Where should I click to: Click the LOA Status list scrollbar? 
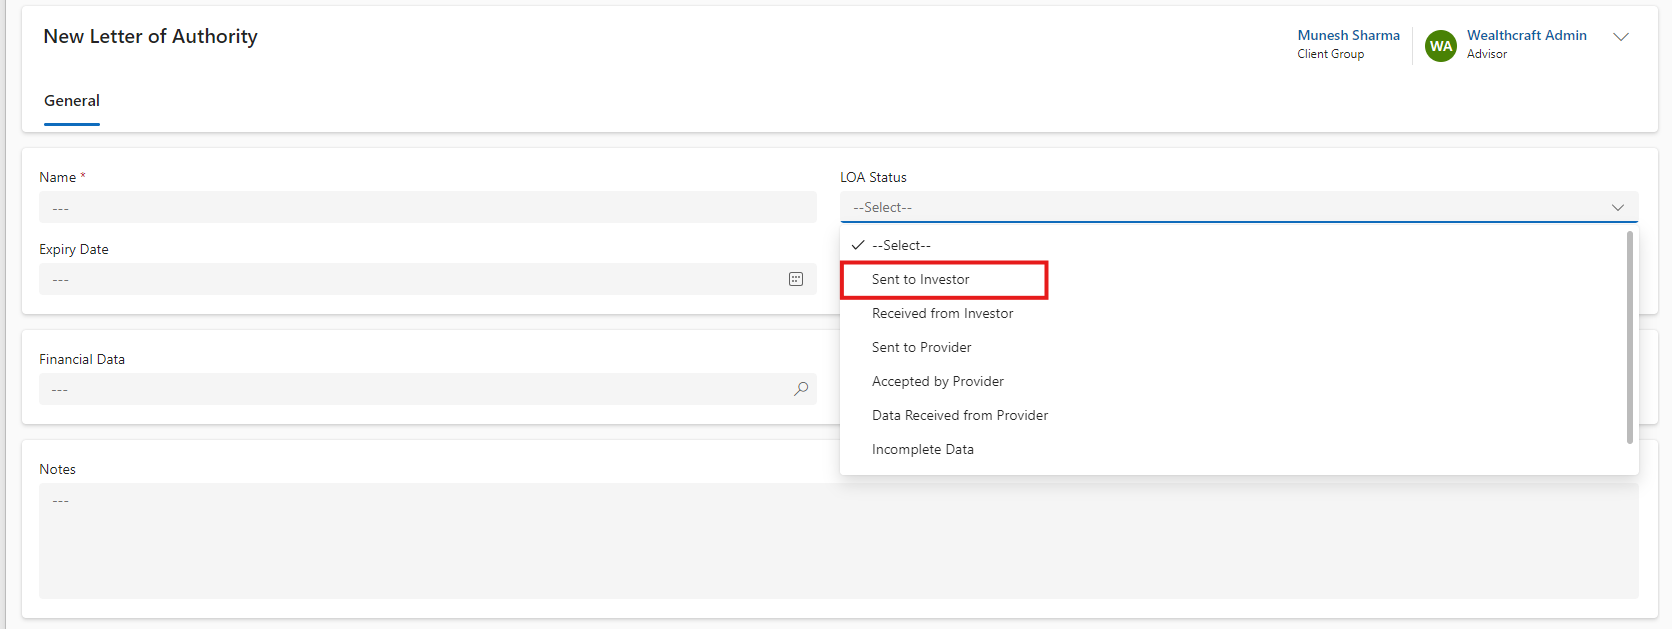[x=1629, y=337]
